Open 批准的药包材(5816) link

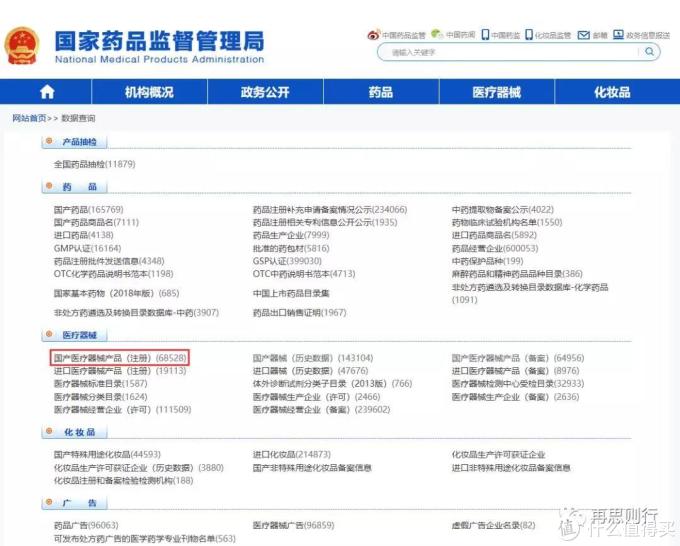click(291, 248)
